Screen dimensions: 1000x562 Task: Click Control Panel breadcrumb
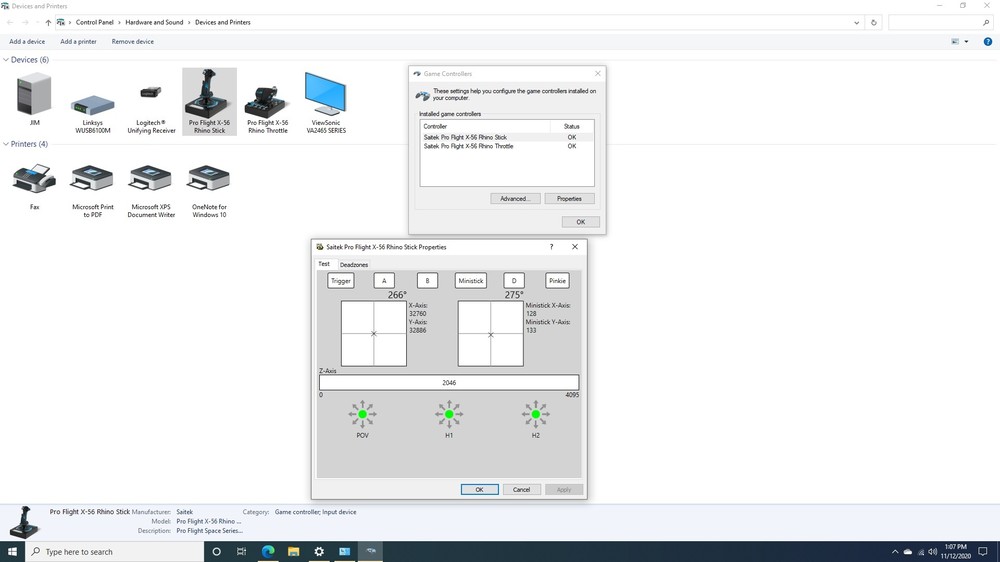(x=94, y=22)
